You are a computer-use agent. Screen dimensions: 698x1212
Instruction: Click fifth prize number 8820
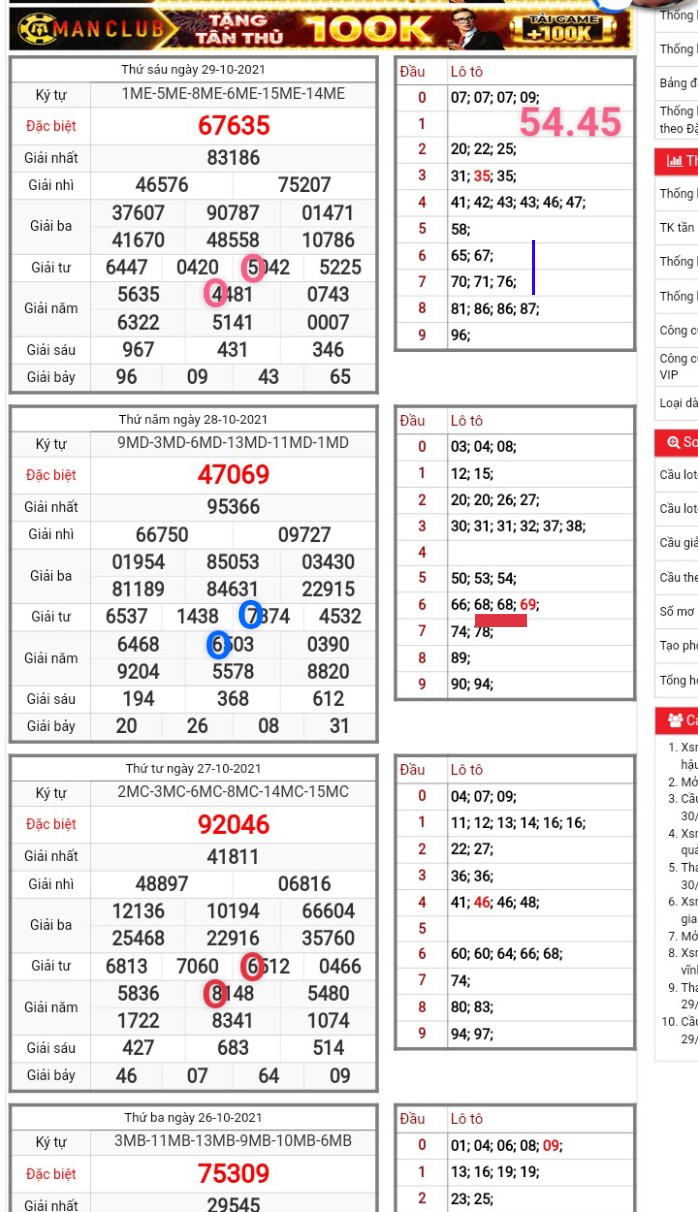point(328,672)
